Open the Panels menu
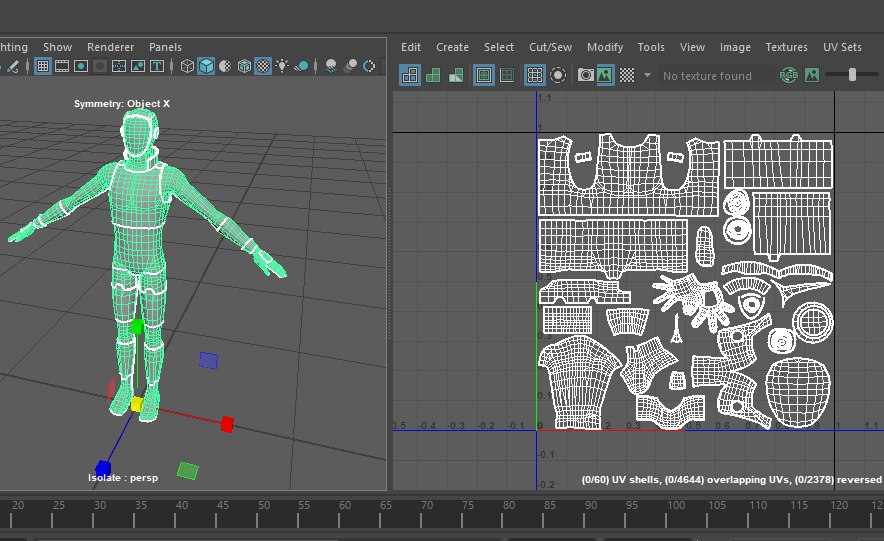The width and height of the screenshot is (884, 541). click(x=165, y=47)
